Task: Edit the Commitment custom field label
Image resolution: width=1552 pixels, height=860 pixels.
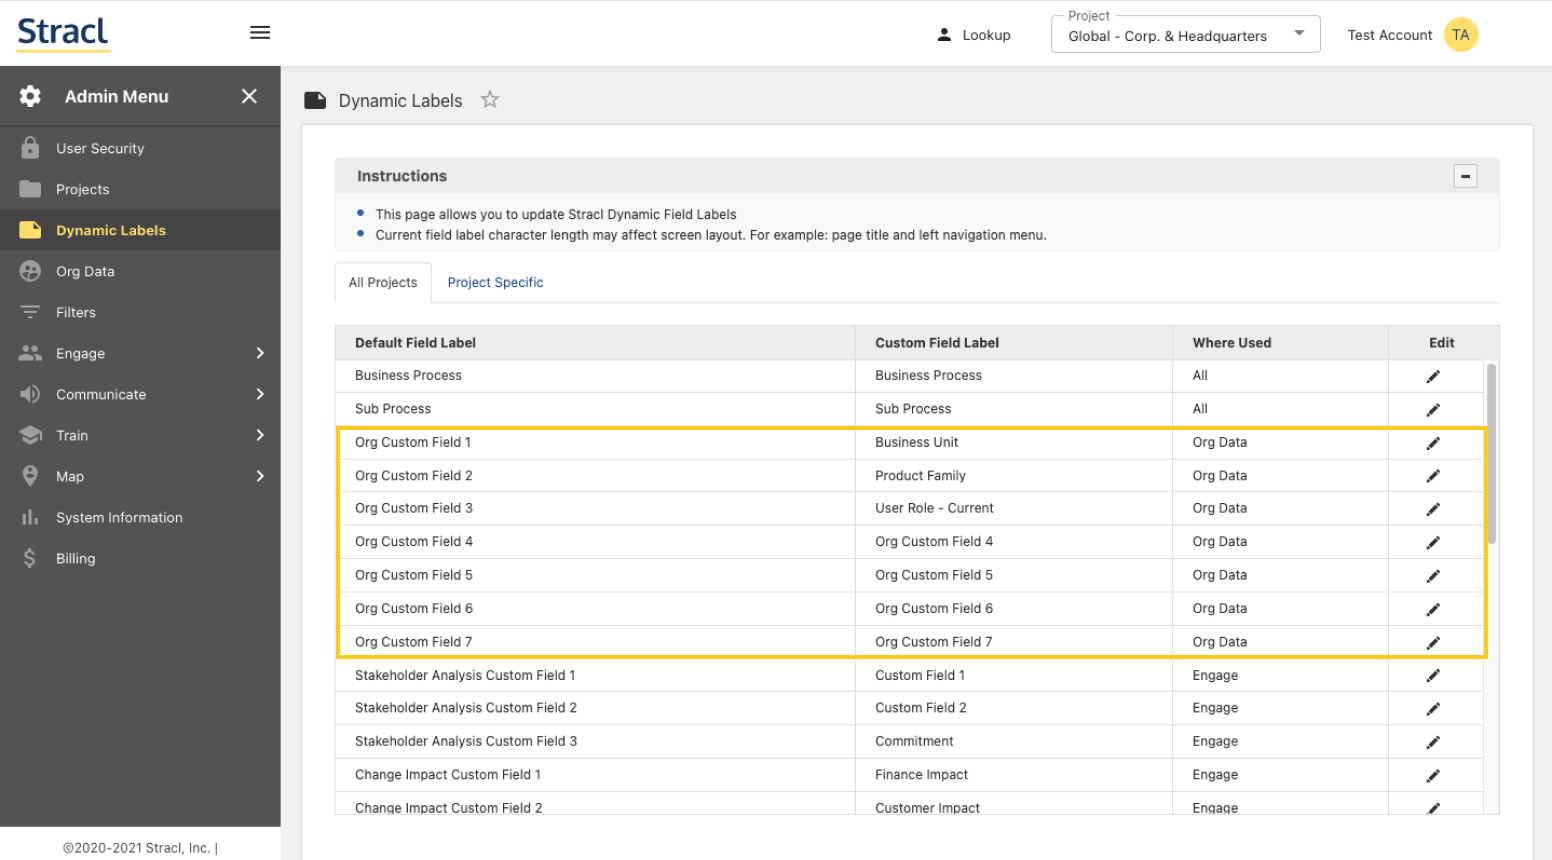Action: click(x=1433, y=741)
